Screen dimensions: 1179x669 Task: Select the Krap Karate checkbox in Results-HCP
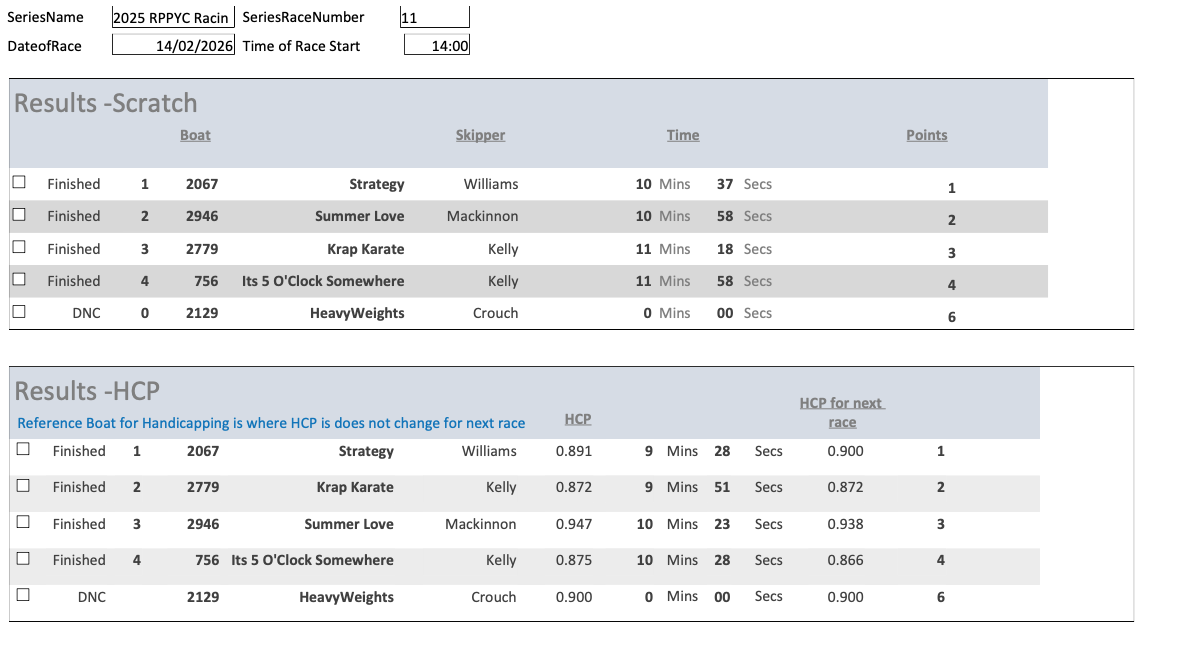[x=23, y=486]
